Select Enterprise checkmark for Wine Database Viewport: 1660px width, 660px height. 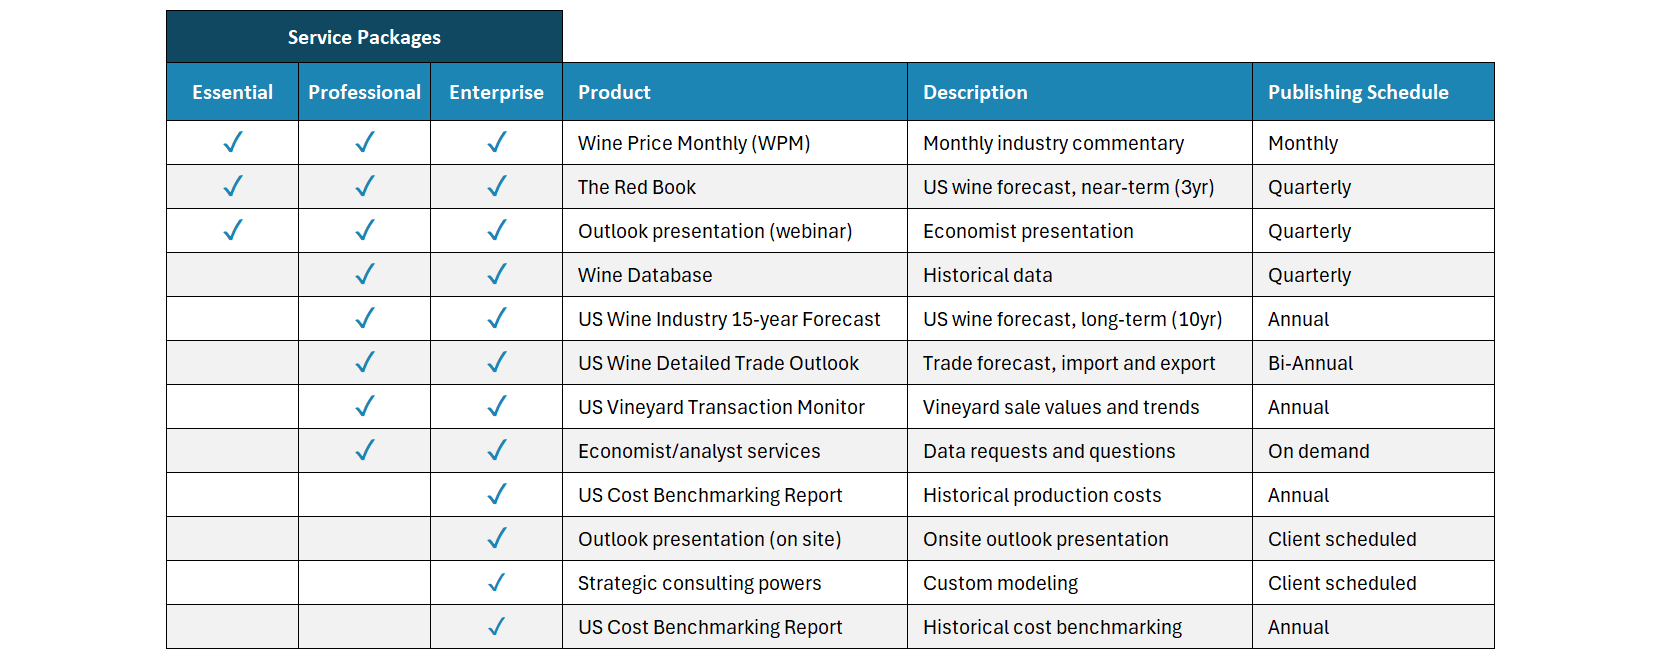point(497,275)
